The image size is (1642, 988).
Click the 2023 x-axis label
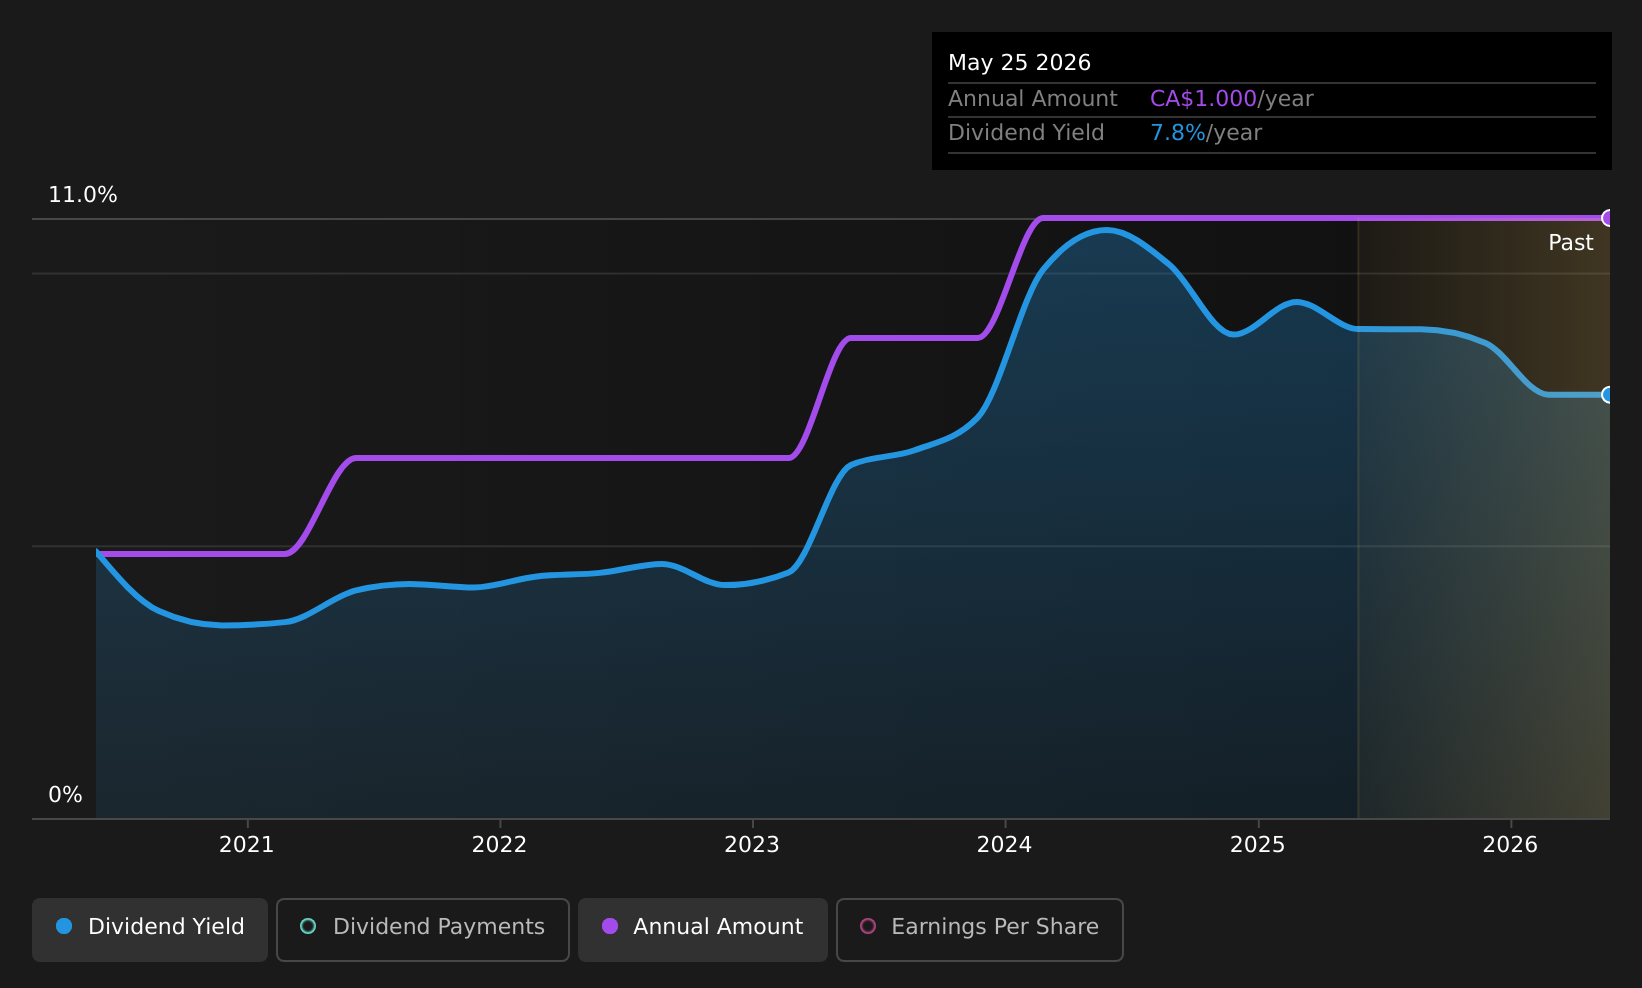coord(752,845)
